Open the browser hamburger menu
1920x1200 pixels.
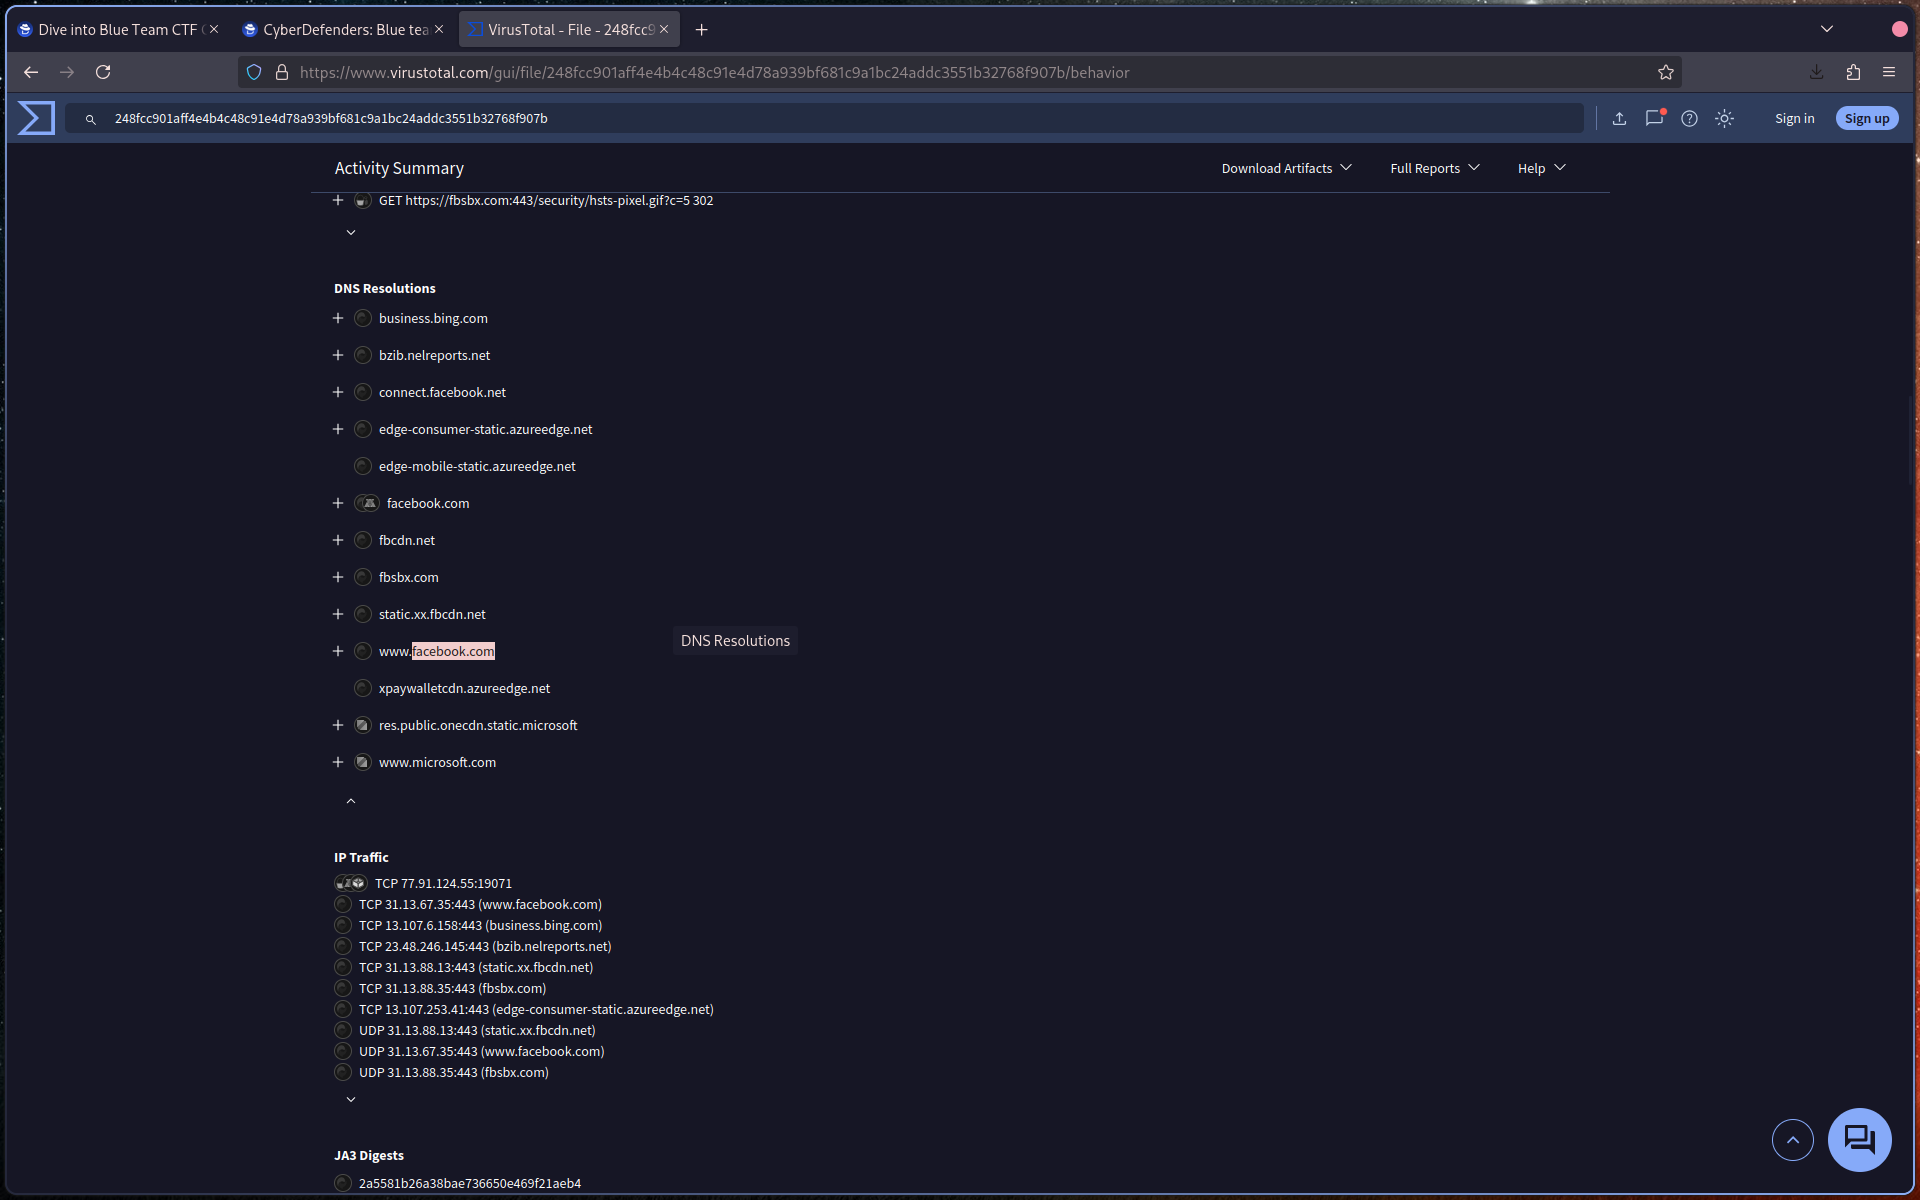1889,72
